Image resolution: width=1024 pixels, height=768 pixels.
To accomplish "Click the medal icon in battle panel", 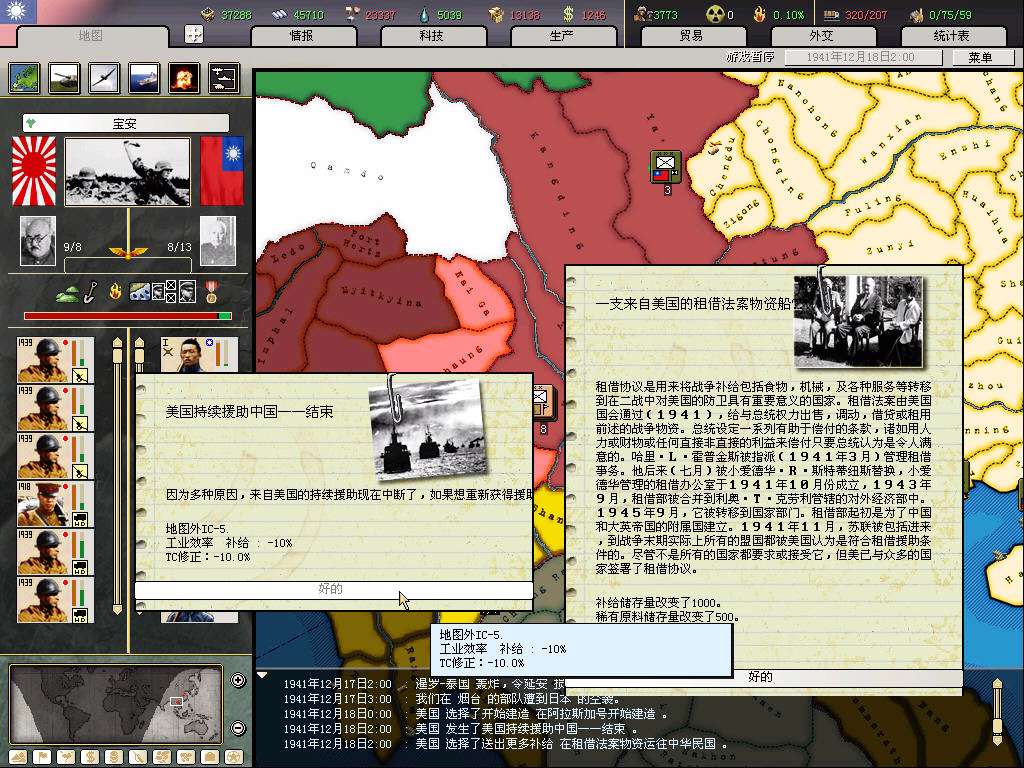I will [211, 292].
